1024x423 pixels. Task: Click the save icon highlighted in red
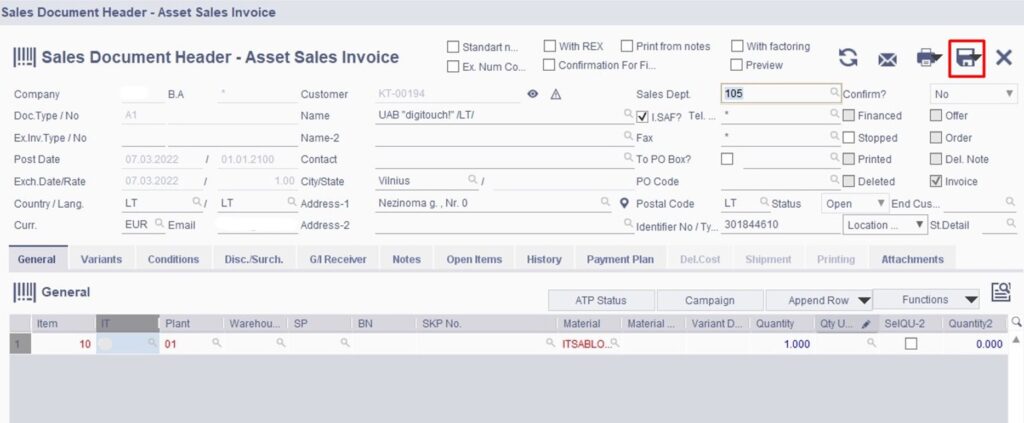[x=967, y=58]
